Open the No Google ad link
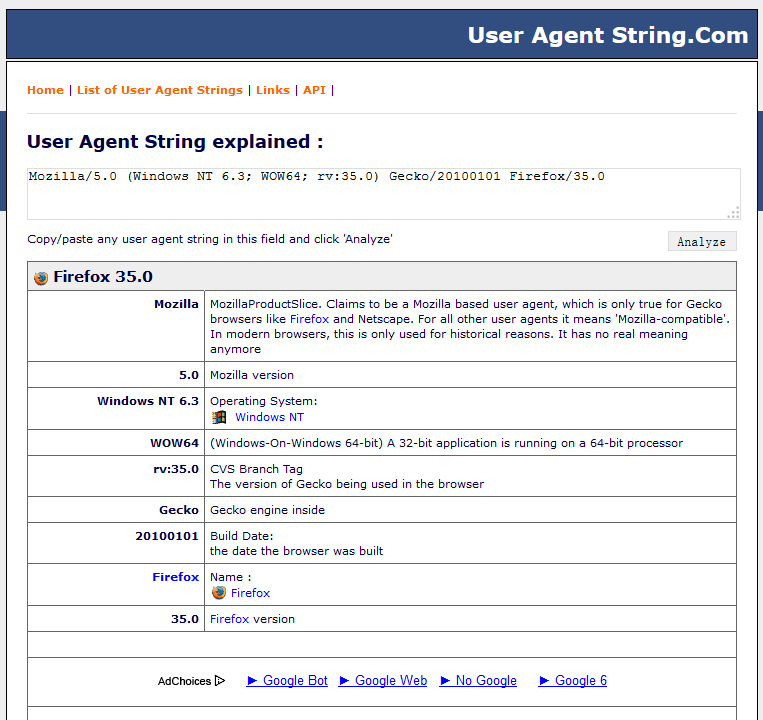This screenshot has width=763, height=720. click(x=478, y=680)
